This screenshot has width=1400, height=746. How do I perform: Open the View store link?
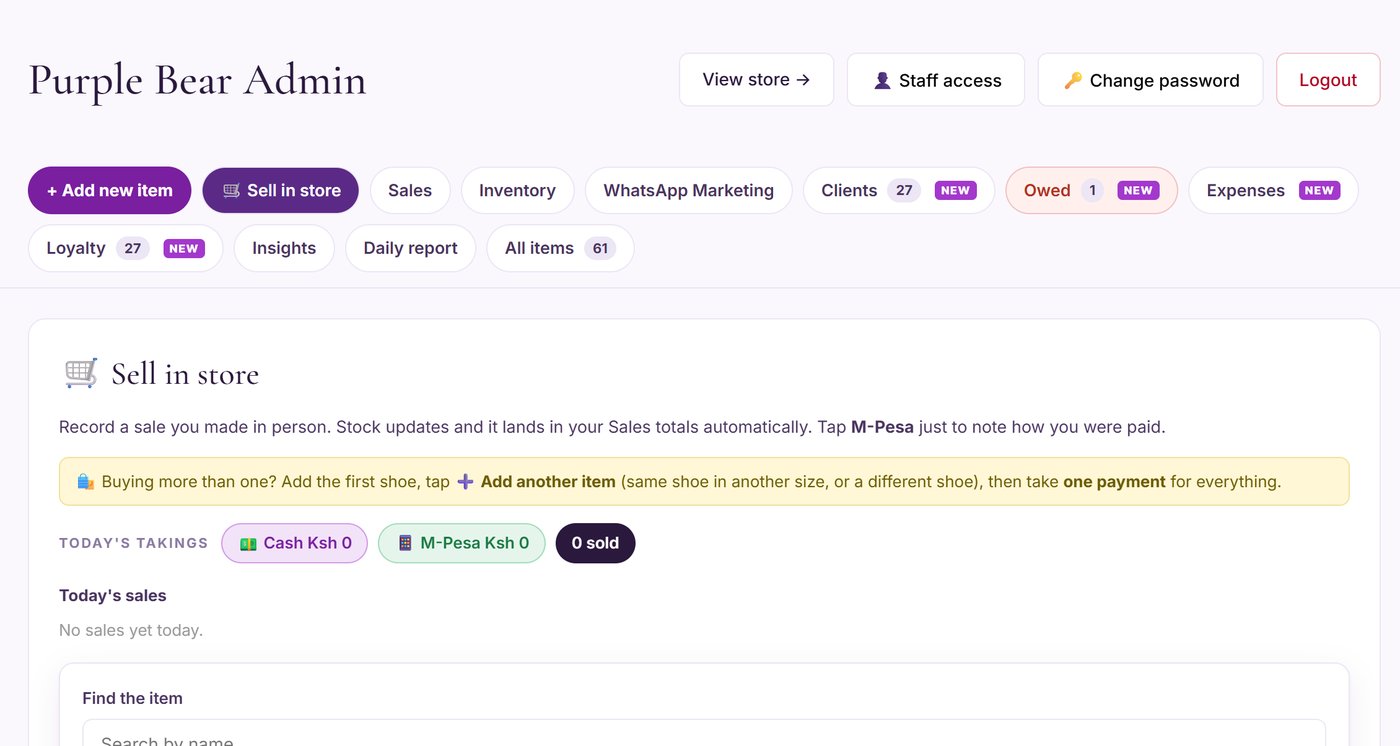[756, 80]
